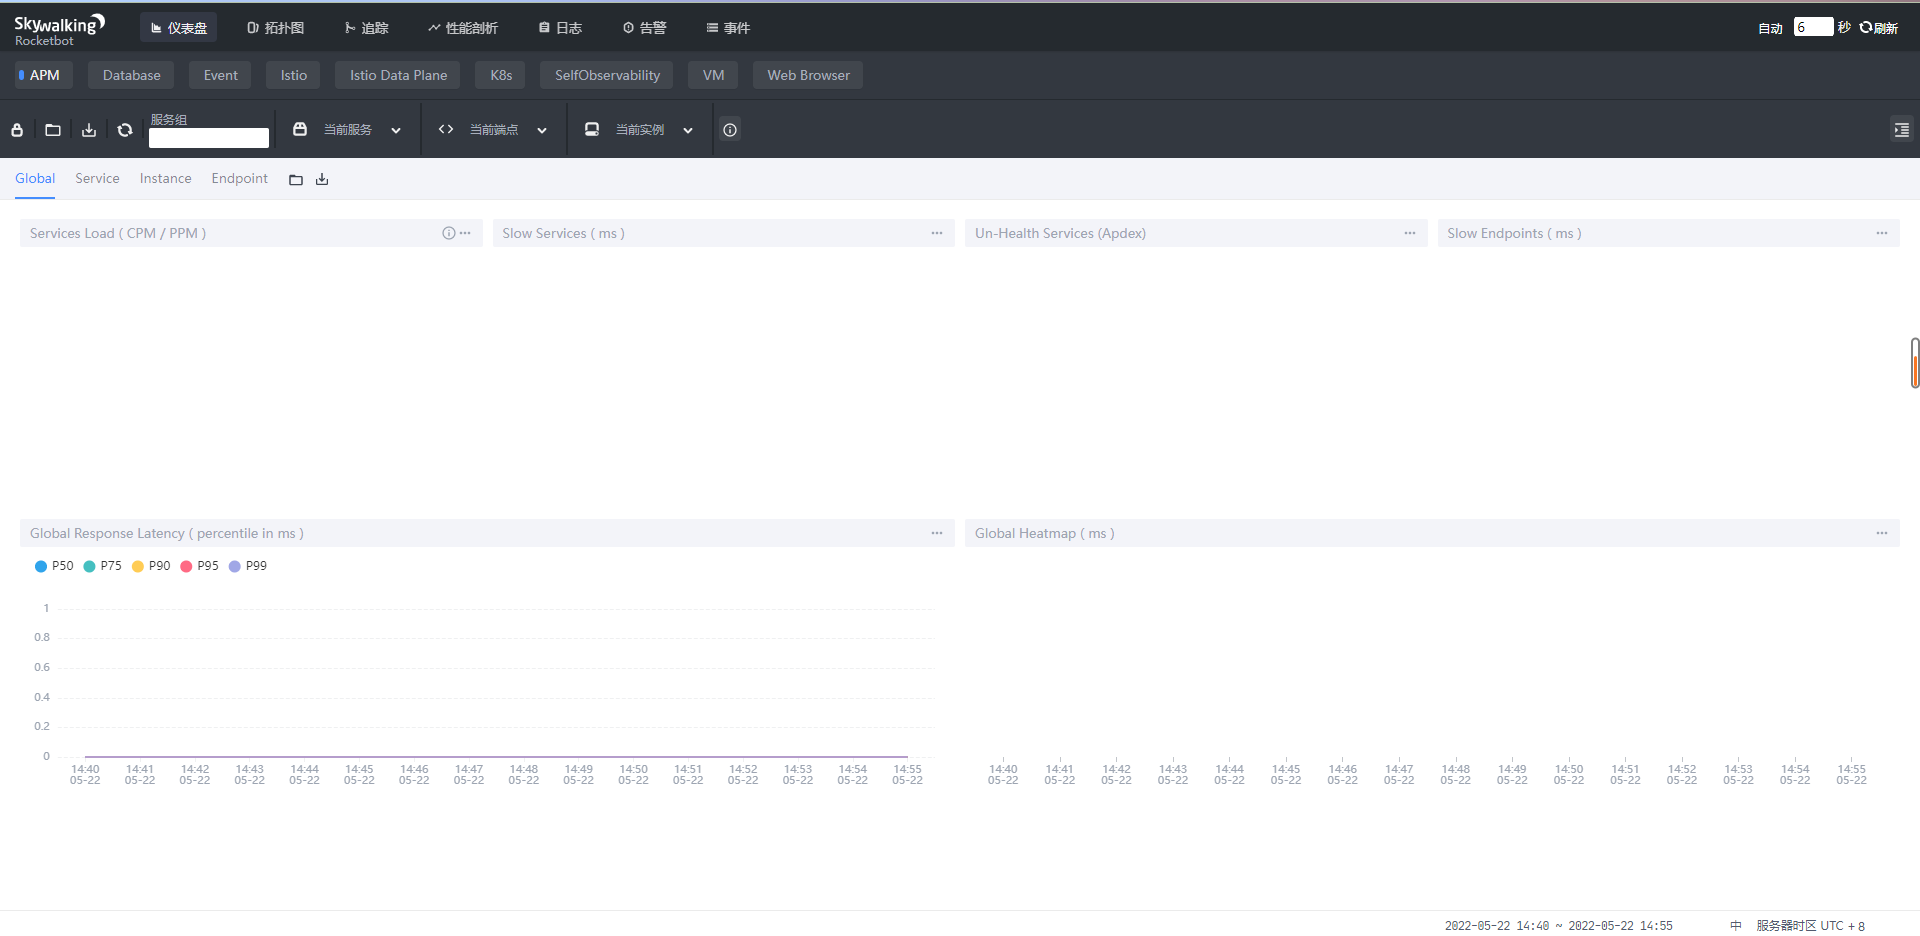Click the refresh interval seconds input
Viewport: 1920px width, 936px height.
(x=1813, y=27)
